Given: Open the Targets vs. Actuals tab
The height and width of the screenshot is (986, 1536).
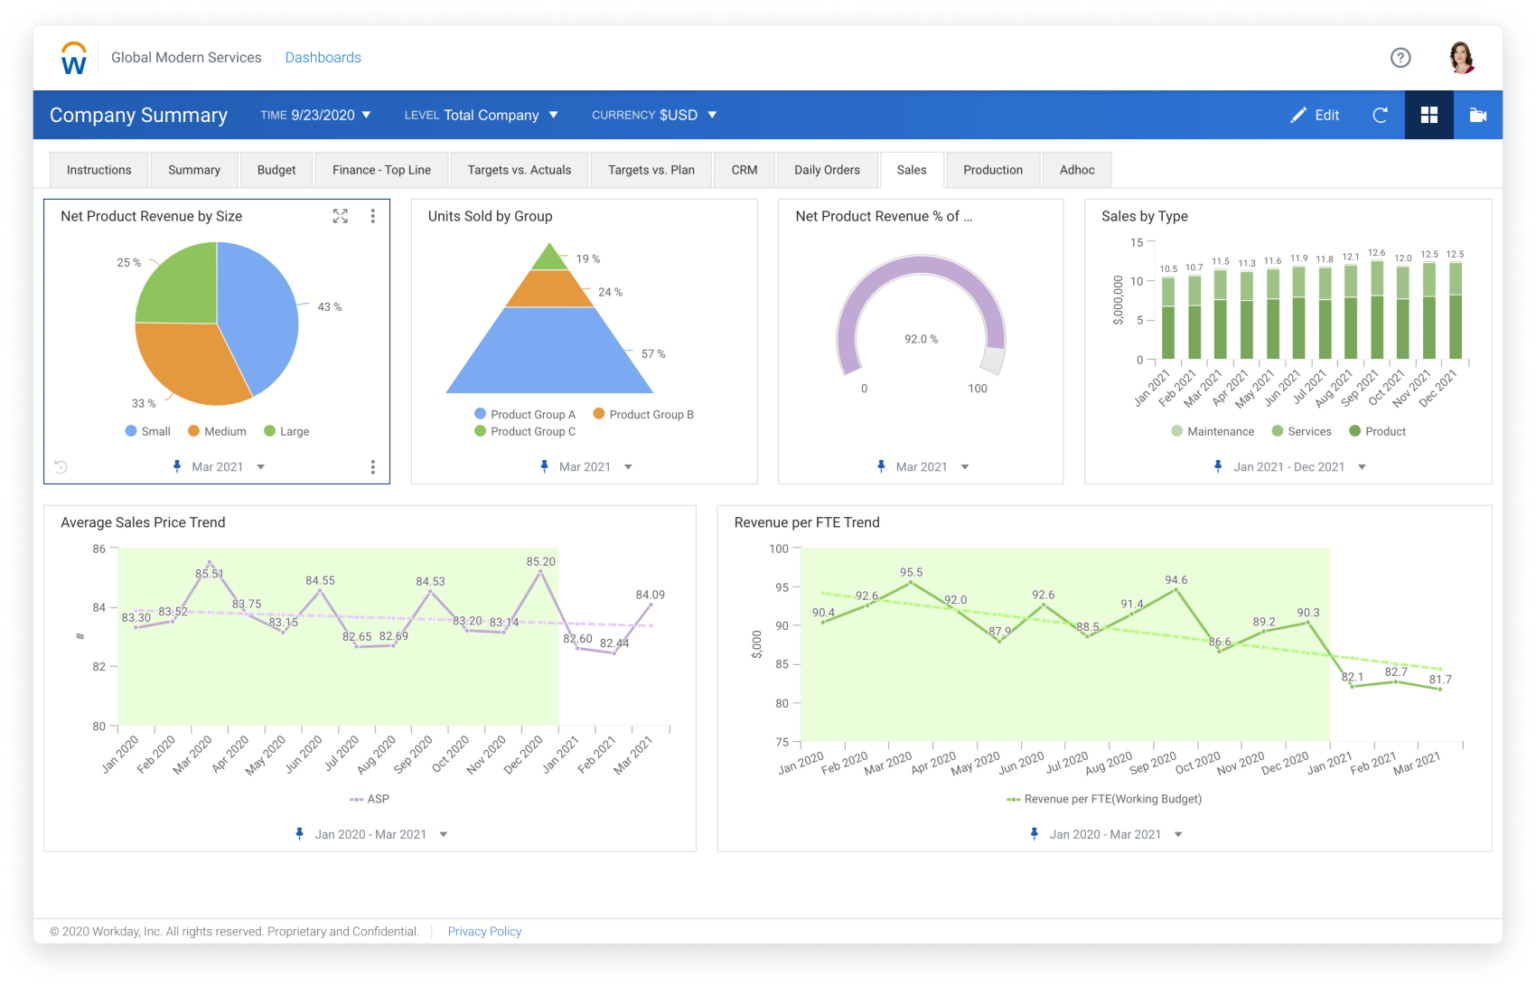Looking at the screenshot, I should click(x=519, y=169).
